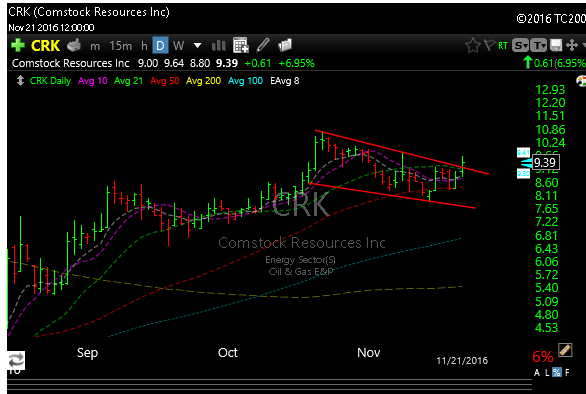Click the save floppy disk icon
Viewport: 586px width, 394px height.
pos(556,46)
